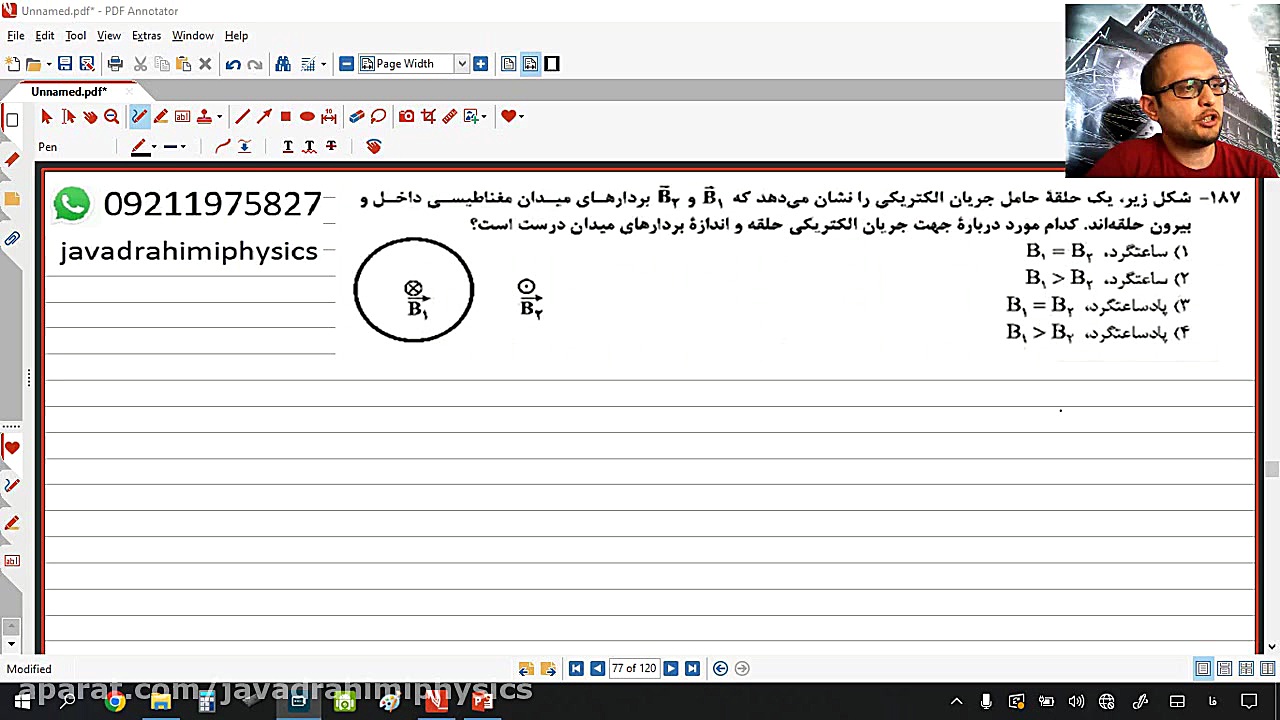Choose the Stamp tool
Screen dimensions: 1280x720
coord(203,116)
